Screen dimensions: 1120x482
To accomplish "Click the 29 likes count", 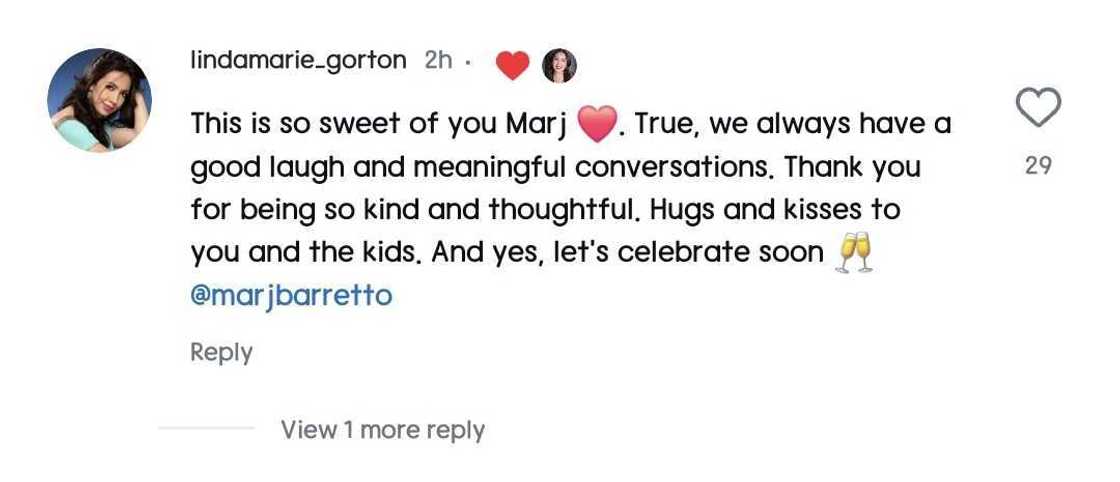I will coord(1038,166).
